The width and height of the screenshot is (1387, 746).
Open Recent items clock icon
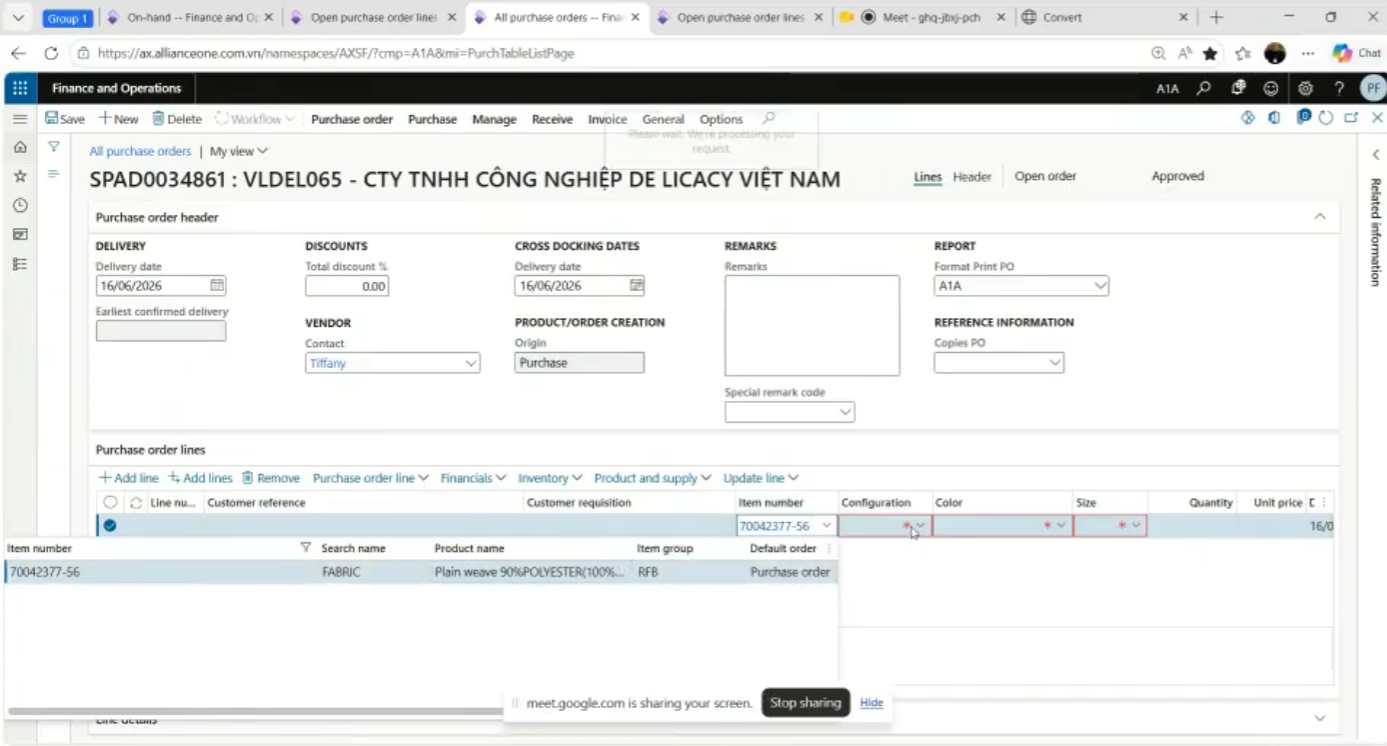20,205
